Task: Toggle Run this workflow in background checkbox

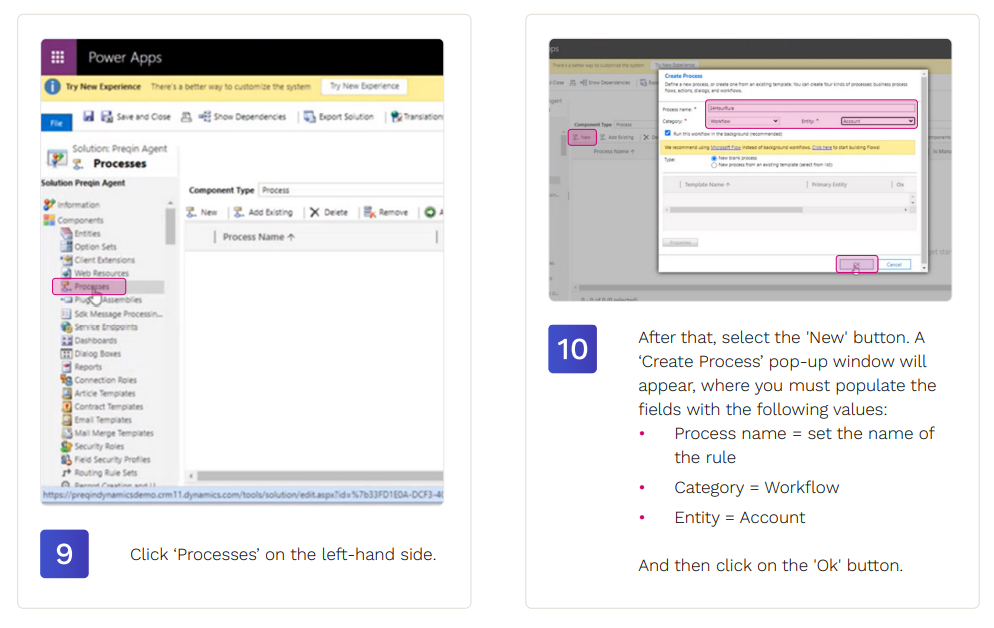Action: [x=668, y=133]
